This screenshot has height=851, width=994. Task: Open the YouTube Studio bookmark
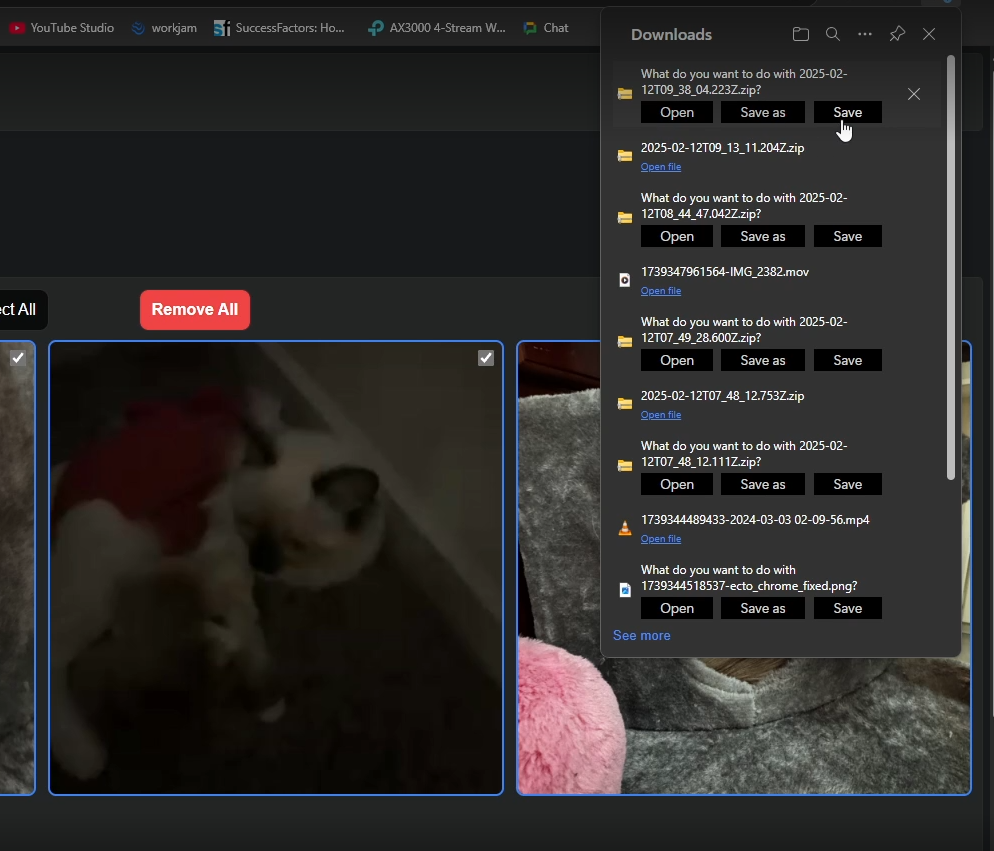pos(61,27)
